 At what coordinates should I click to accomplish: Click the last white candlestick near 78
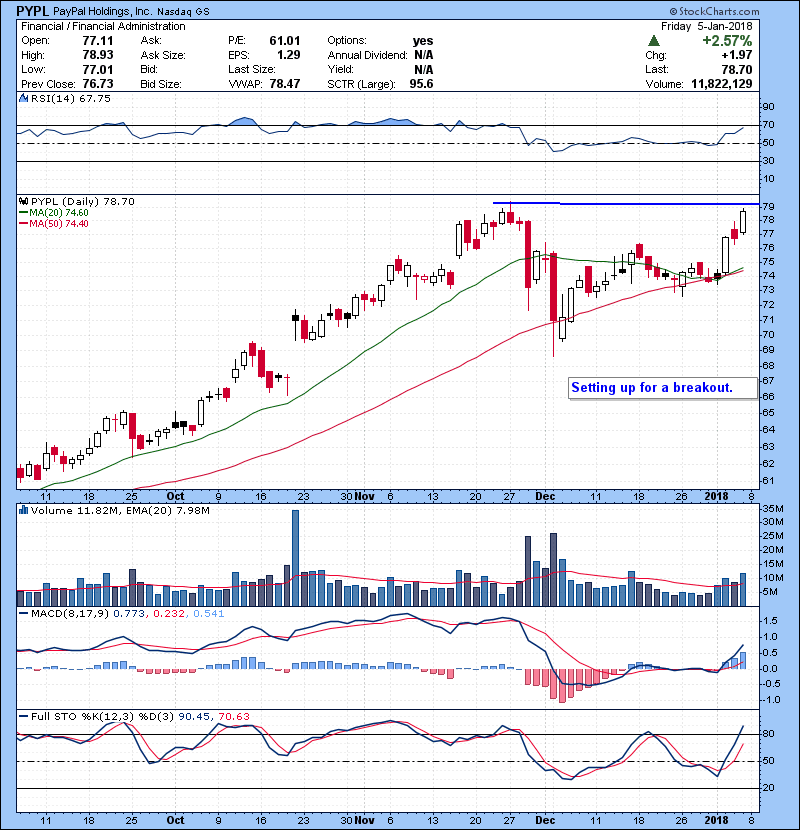[743, 222]
